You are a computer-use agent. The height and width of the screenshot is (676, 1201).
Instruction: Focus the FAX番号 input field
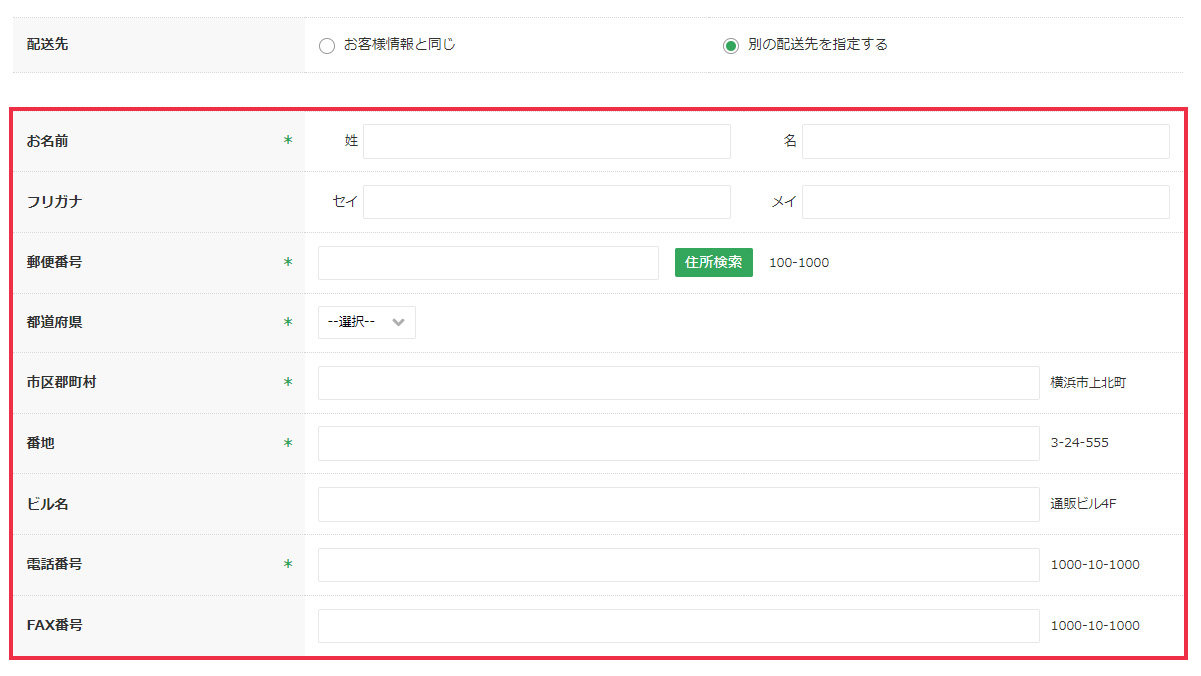coord(678,626)
